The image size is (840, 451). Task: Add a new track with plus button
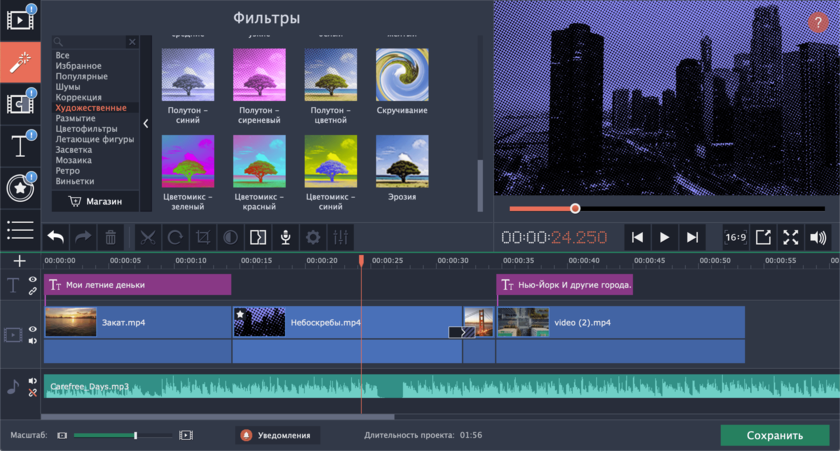pyautogui.click(x=19, y=261)
